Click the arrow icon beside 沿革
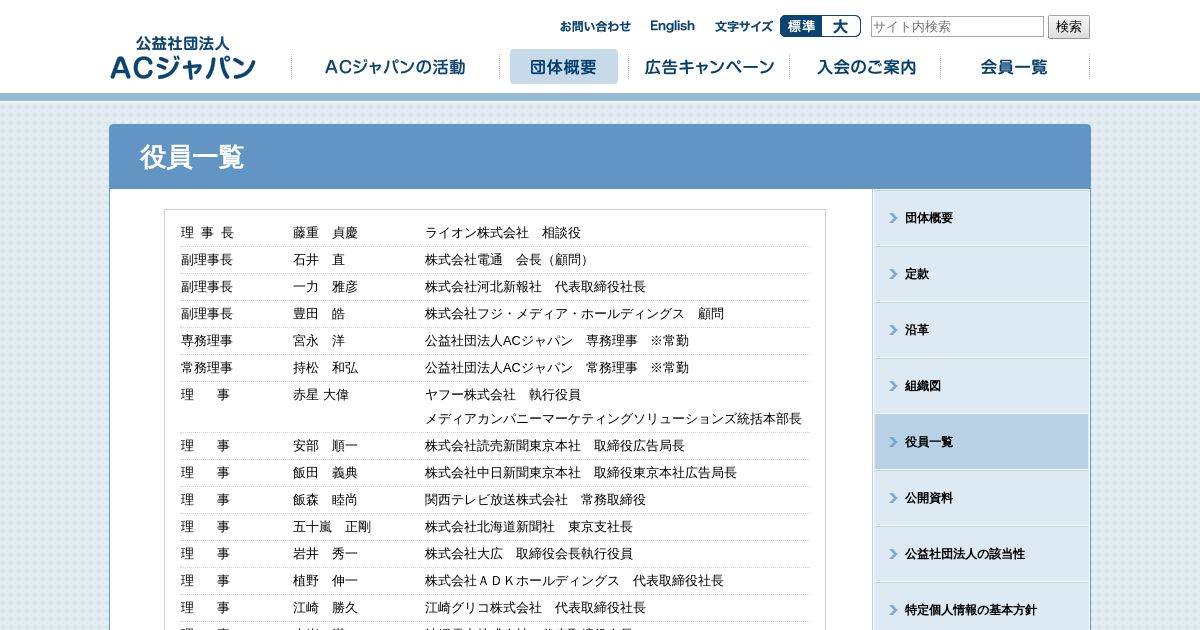This screenshot has width=1200, height=630. click(x=893, y=330)
